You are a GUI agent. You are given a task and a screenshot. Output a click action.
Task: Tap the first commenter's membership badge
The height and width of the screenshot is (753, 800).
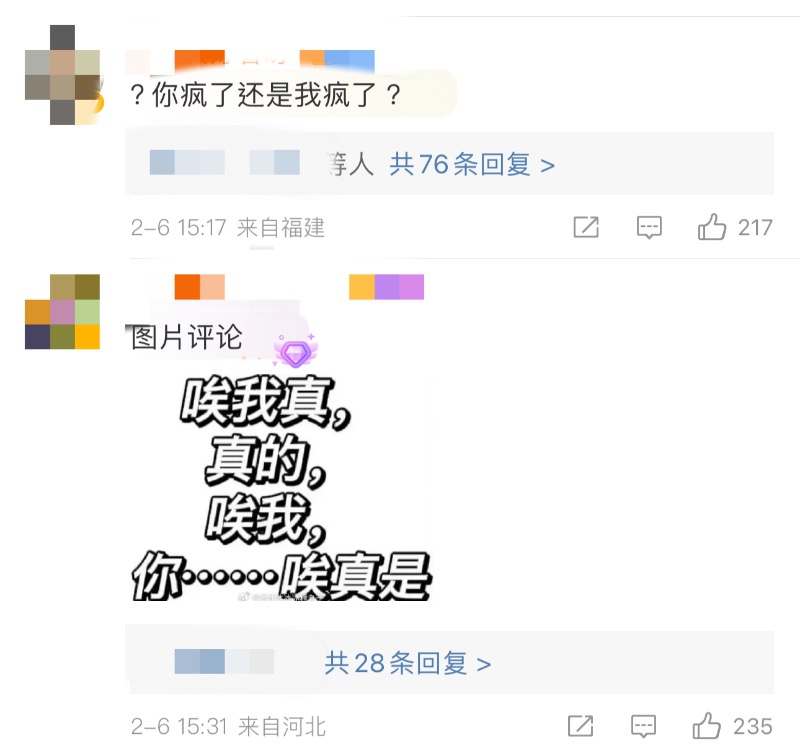click(337, 62)
